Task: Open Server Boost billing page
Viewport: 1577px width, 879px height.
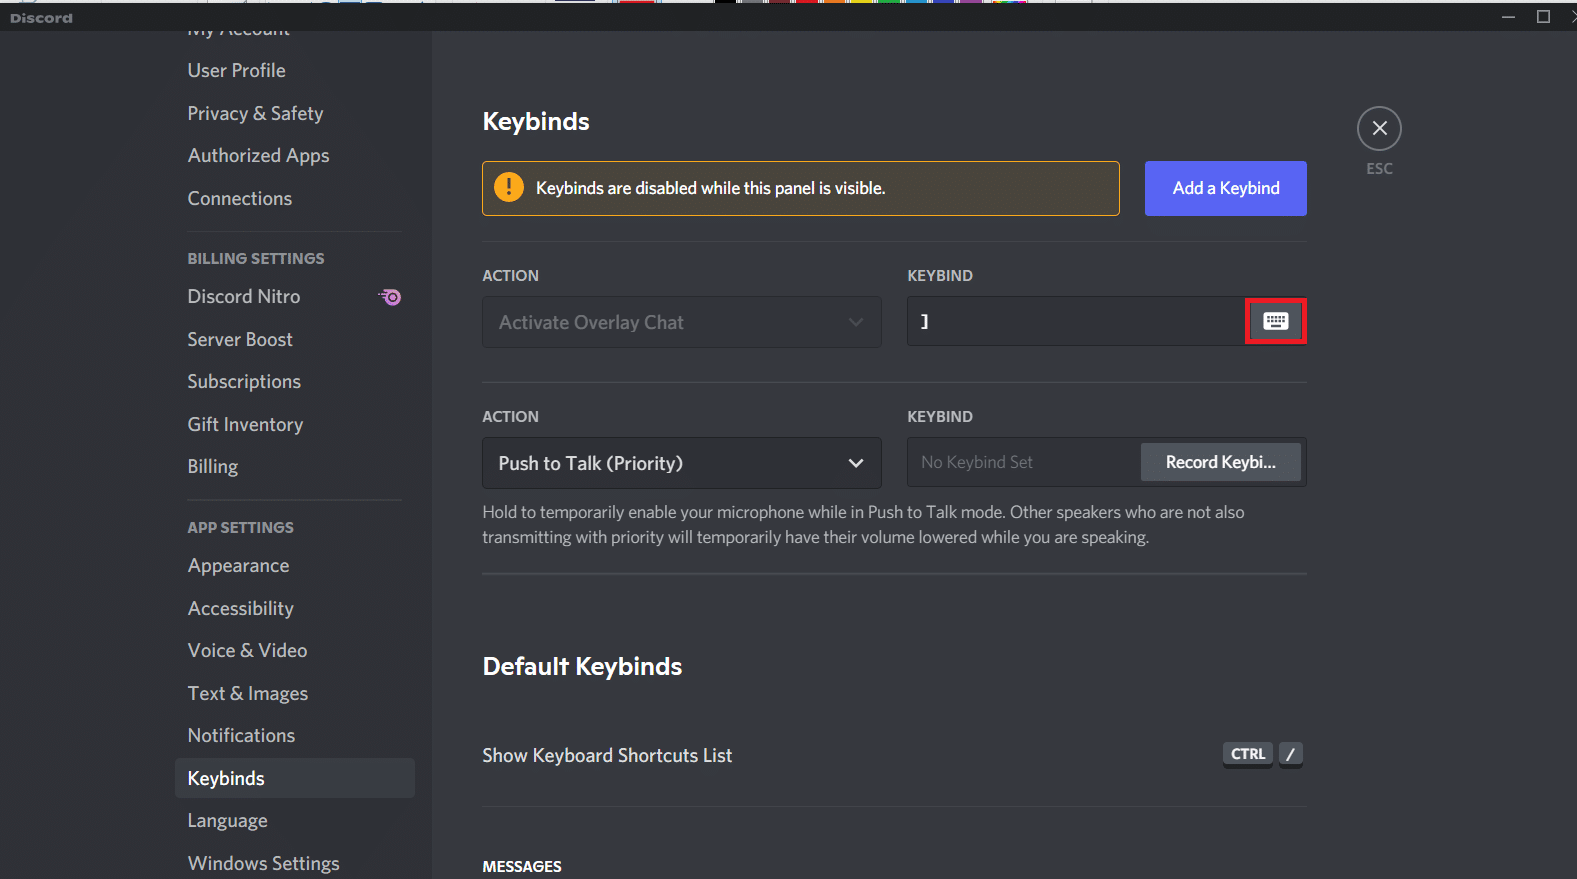Action: pos(240,340)
